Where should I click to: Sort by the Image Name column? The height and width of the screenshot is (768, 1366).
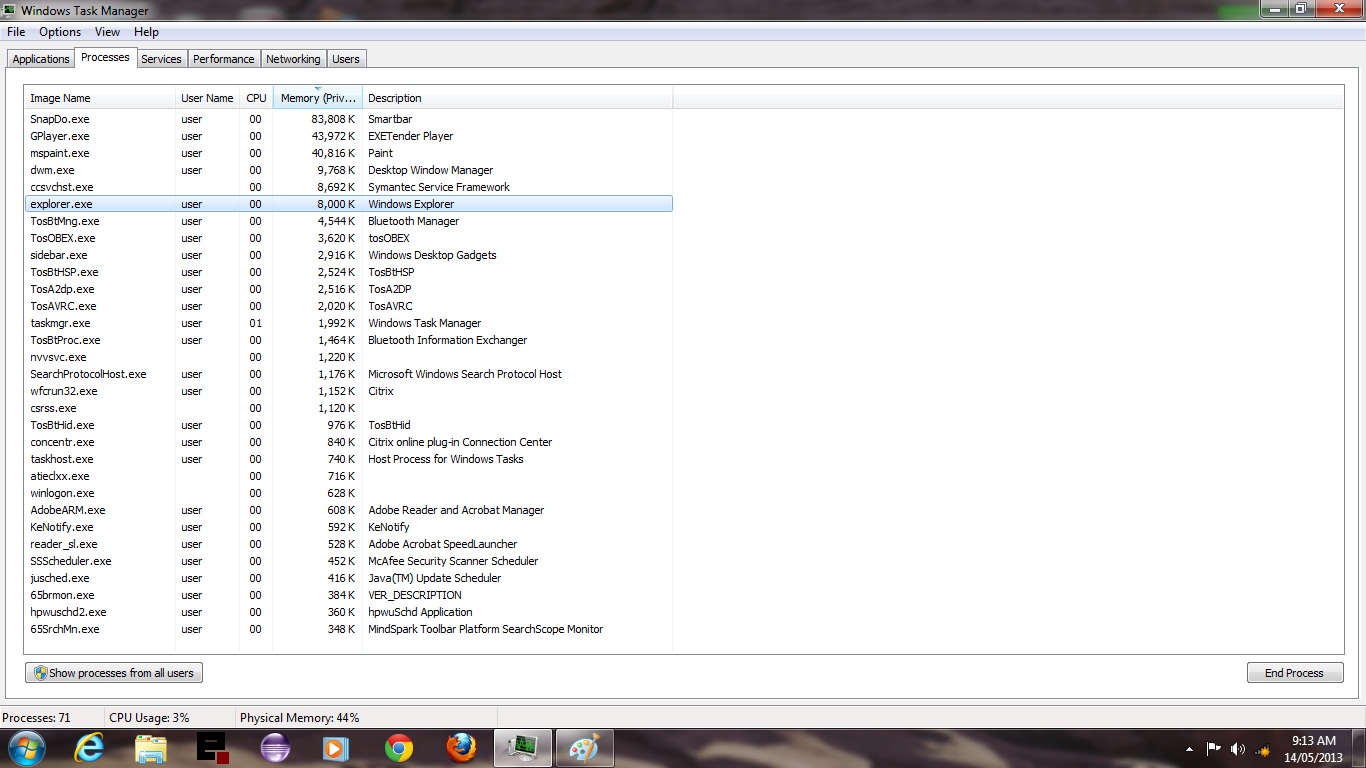pos(100,98)
